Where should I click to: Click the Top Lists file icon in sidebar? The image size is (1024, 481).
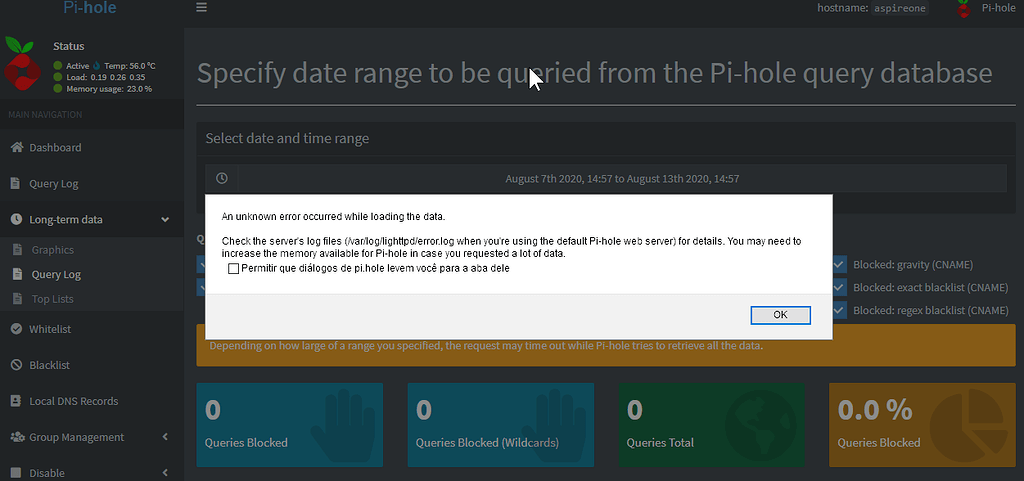[x=18, y=299]
